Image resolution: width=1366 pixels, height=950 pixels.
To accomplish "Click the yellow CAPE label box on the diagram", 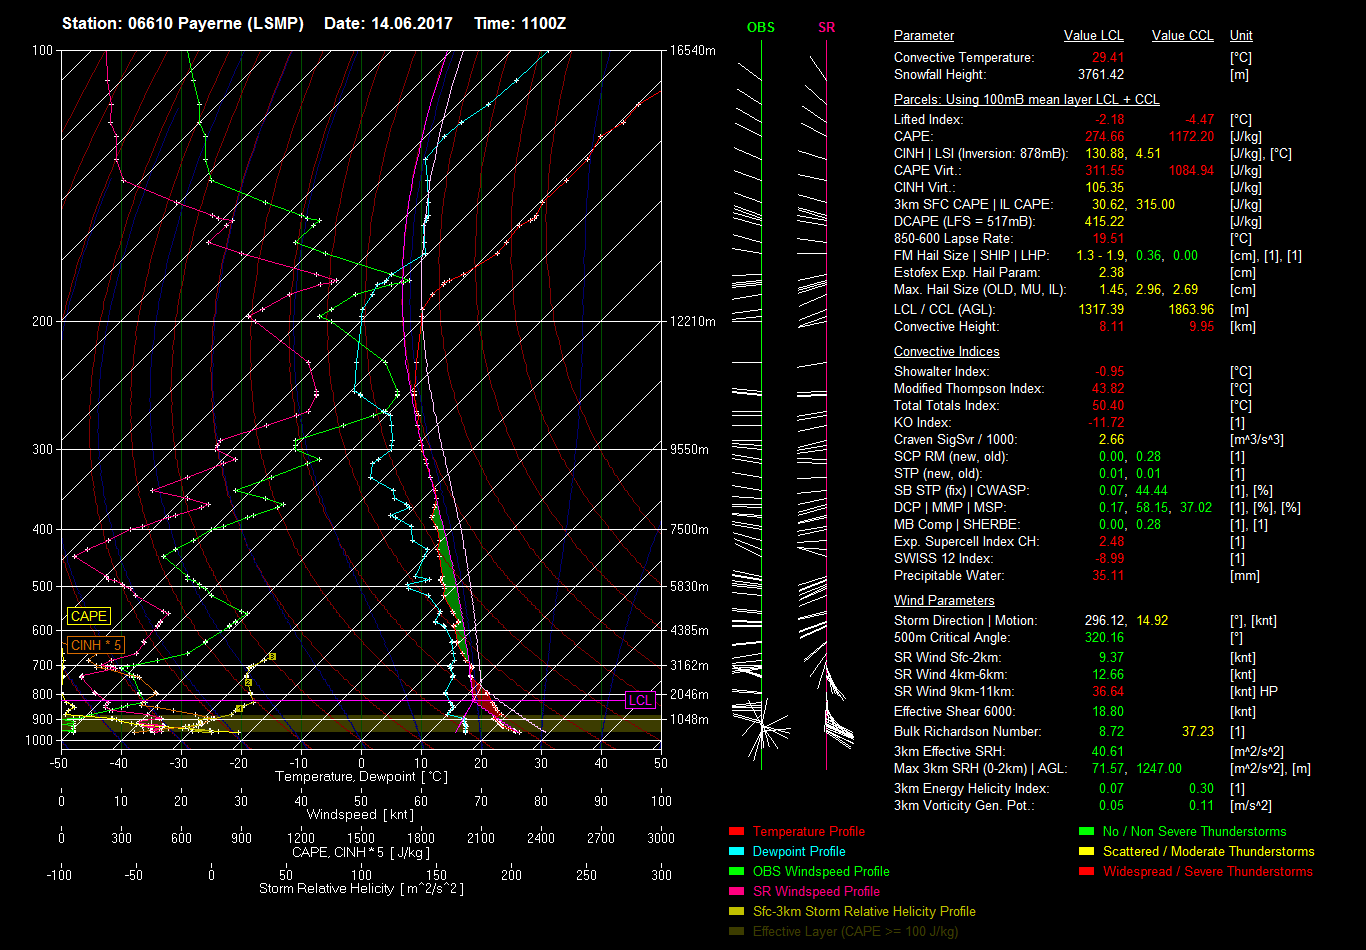I will [x=89, y=617].
